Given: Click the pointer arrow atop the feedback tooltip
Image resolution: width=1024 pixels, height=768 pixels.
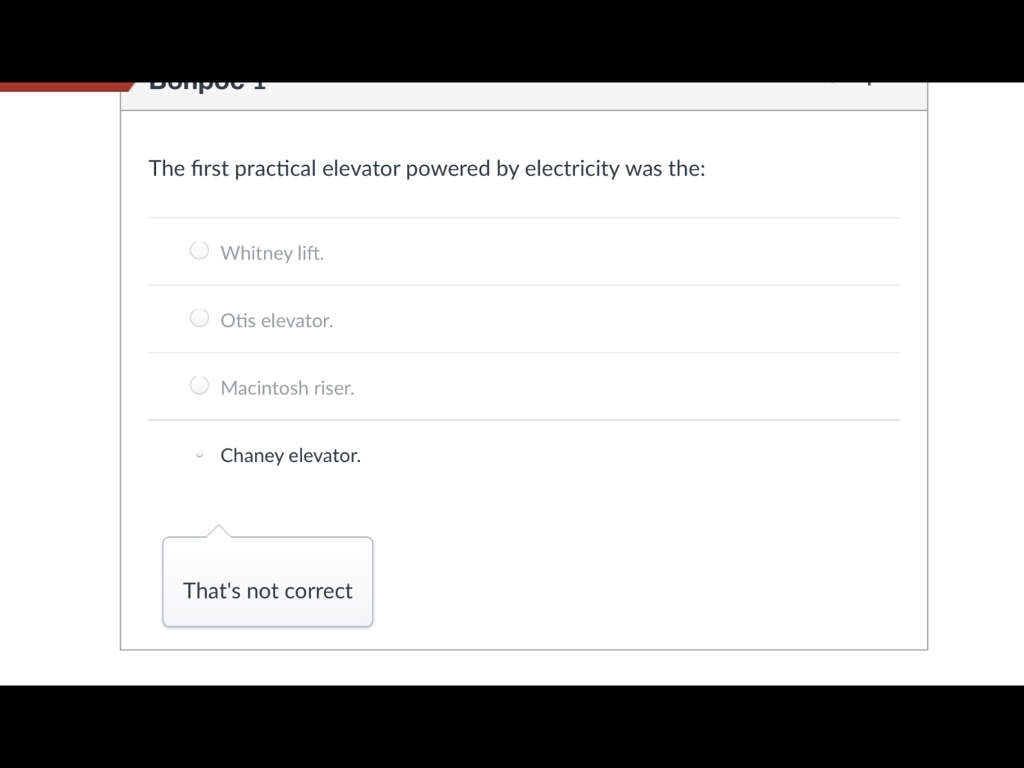Looking at the screenshot, I should (219, 530).
